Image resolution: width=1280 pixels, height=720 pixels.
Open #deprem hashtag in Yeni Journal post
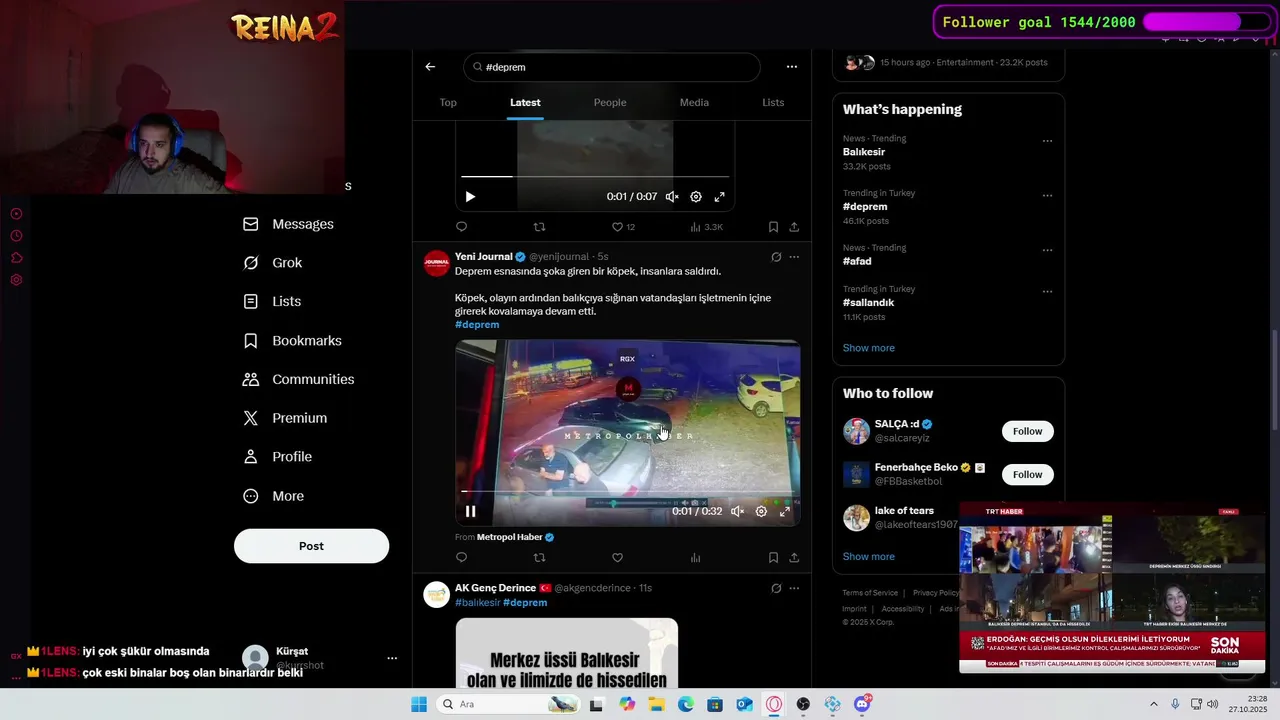pyautogui.click(x=477, y=324)
